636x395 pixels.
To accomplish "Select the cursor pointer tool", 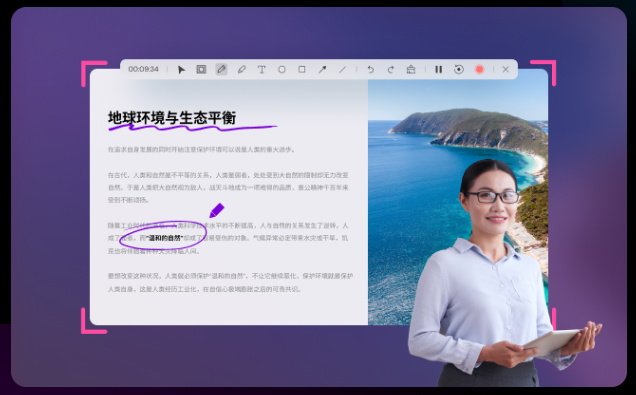I will point(181,70).
